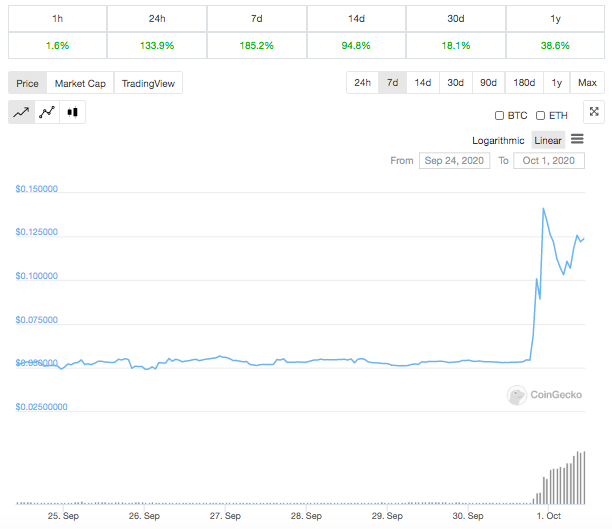Select the 180d chart range button
Image resolution: width=612 pixels, height=529 pixels.
pyautogui.click(x=524, y=83)
